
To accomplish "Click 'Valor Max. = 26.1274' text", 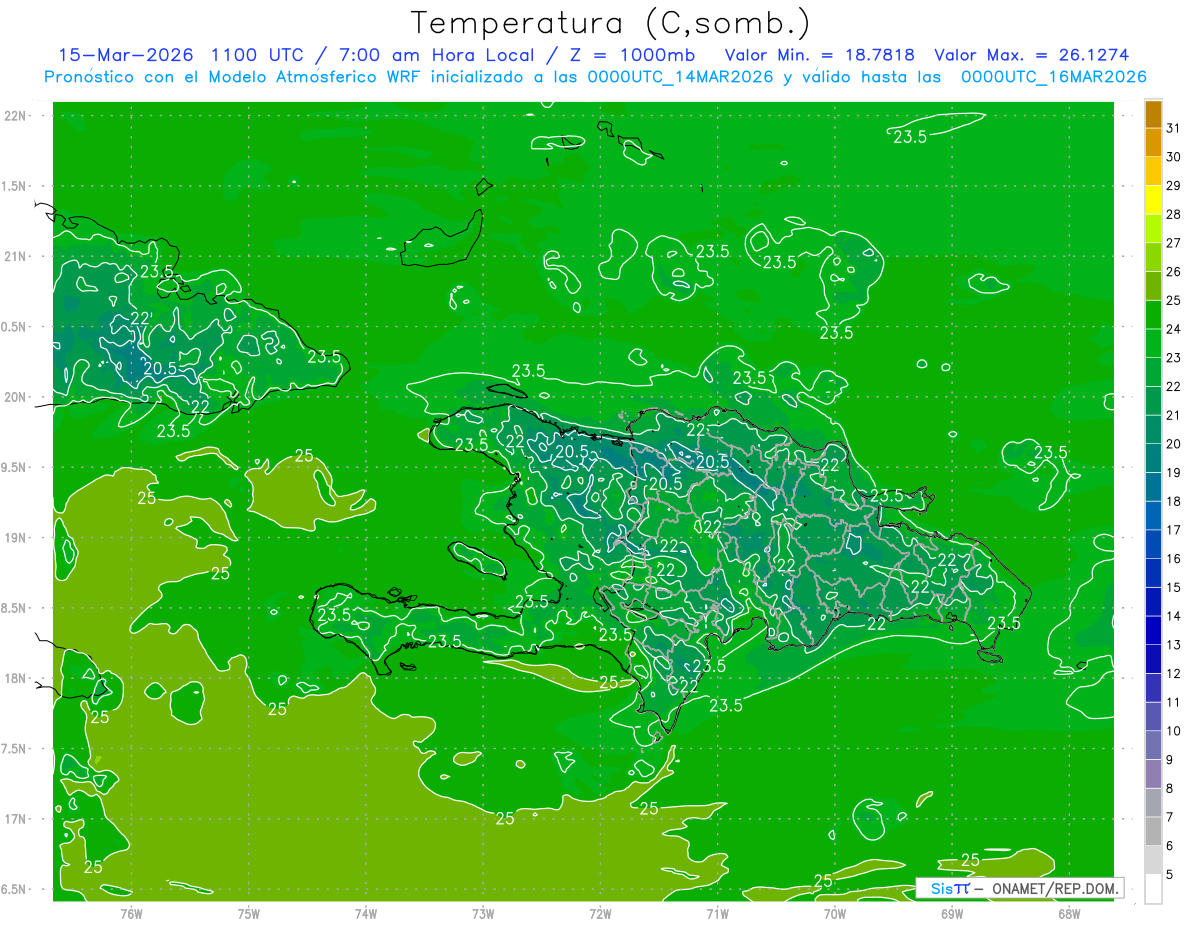I will (x=1031, y=55).
